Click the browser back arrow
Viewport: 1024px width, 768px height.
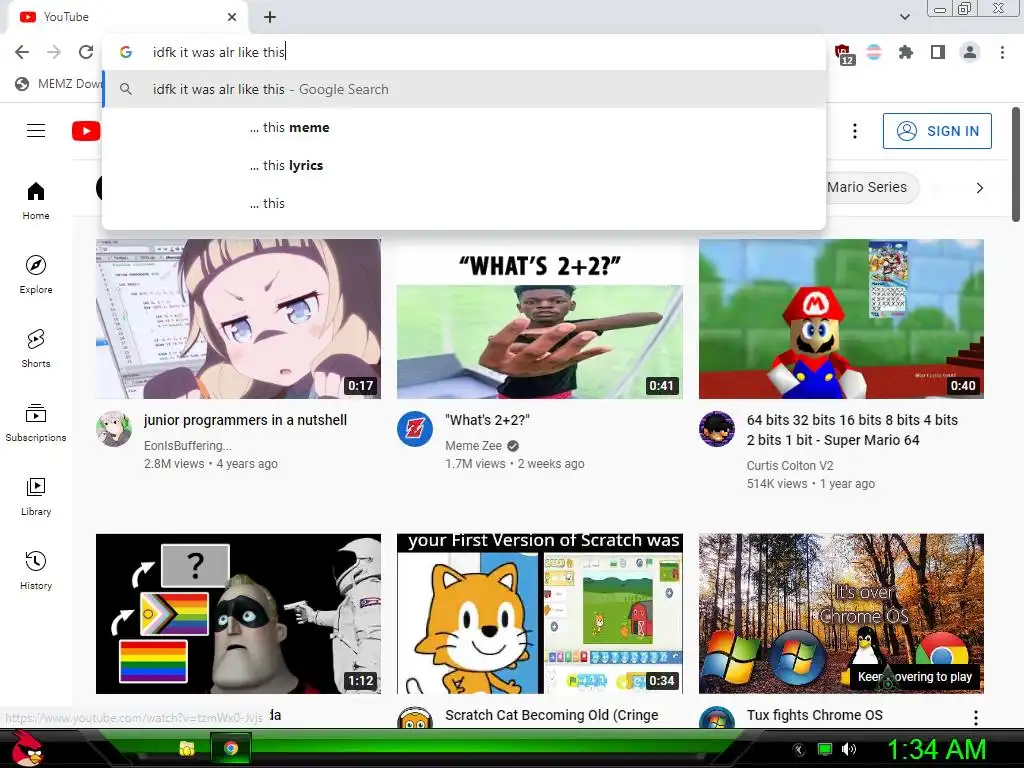22,52
